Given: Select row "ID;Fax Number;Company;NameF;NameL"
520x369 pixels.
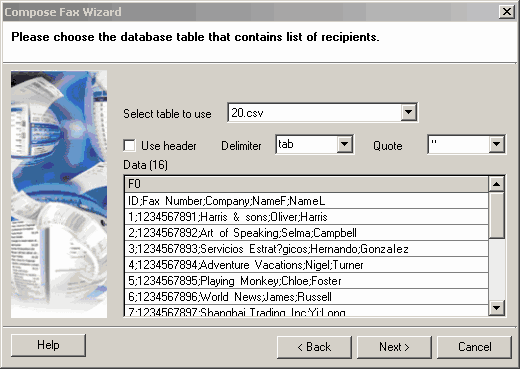Looking at the screenshot, I should click(x=306, y=201).
